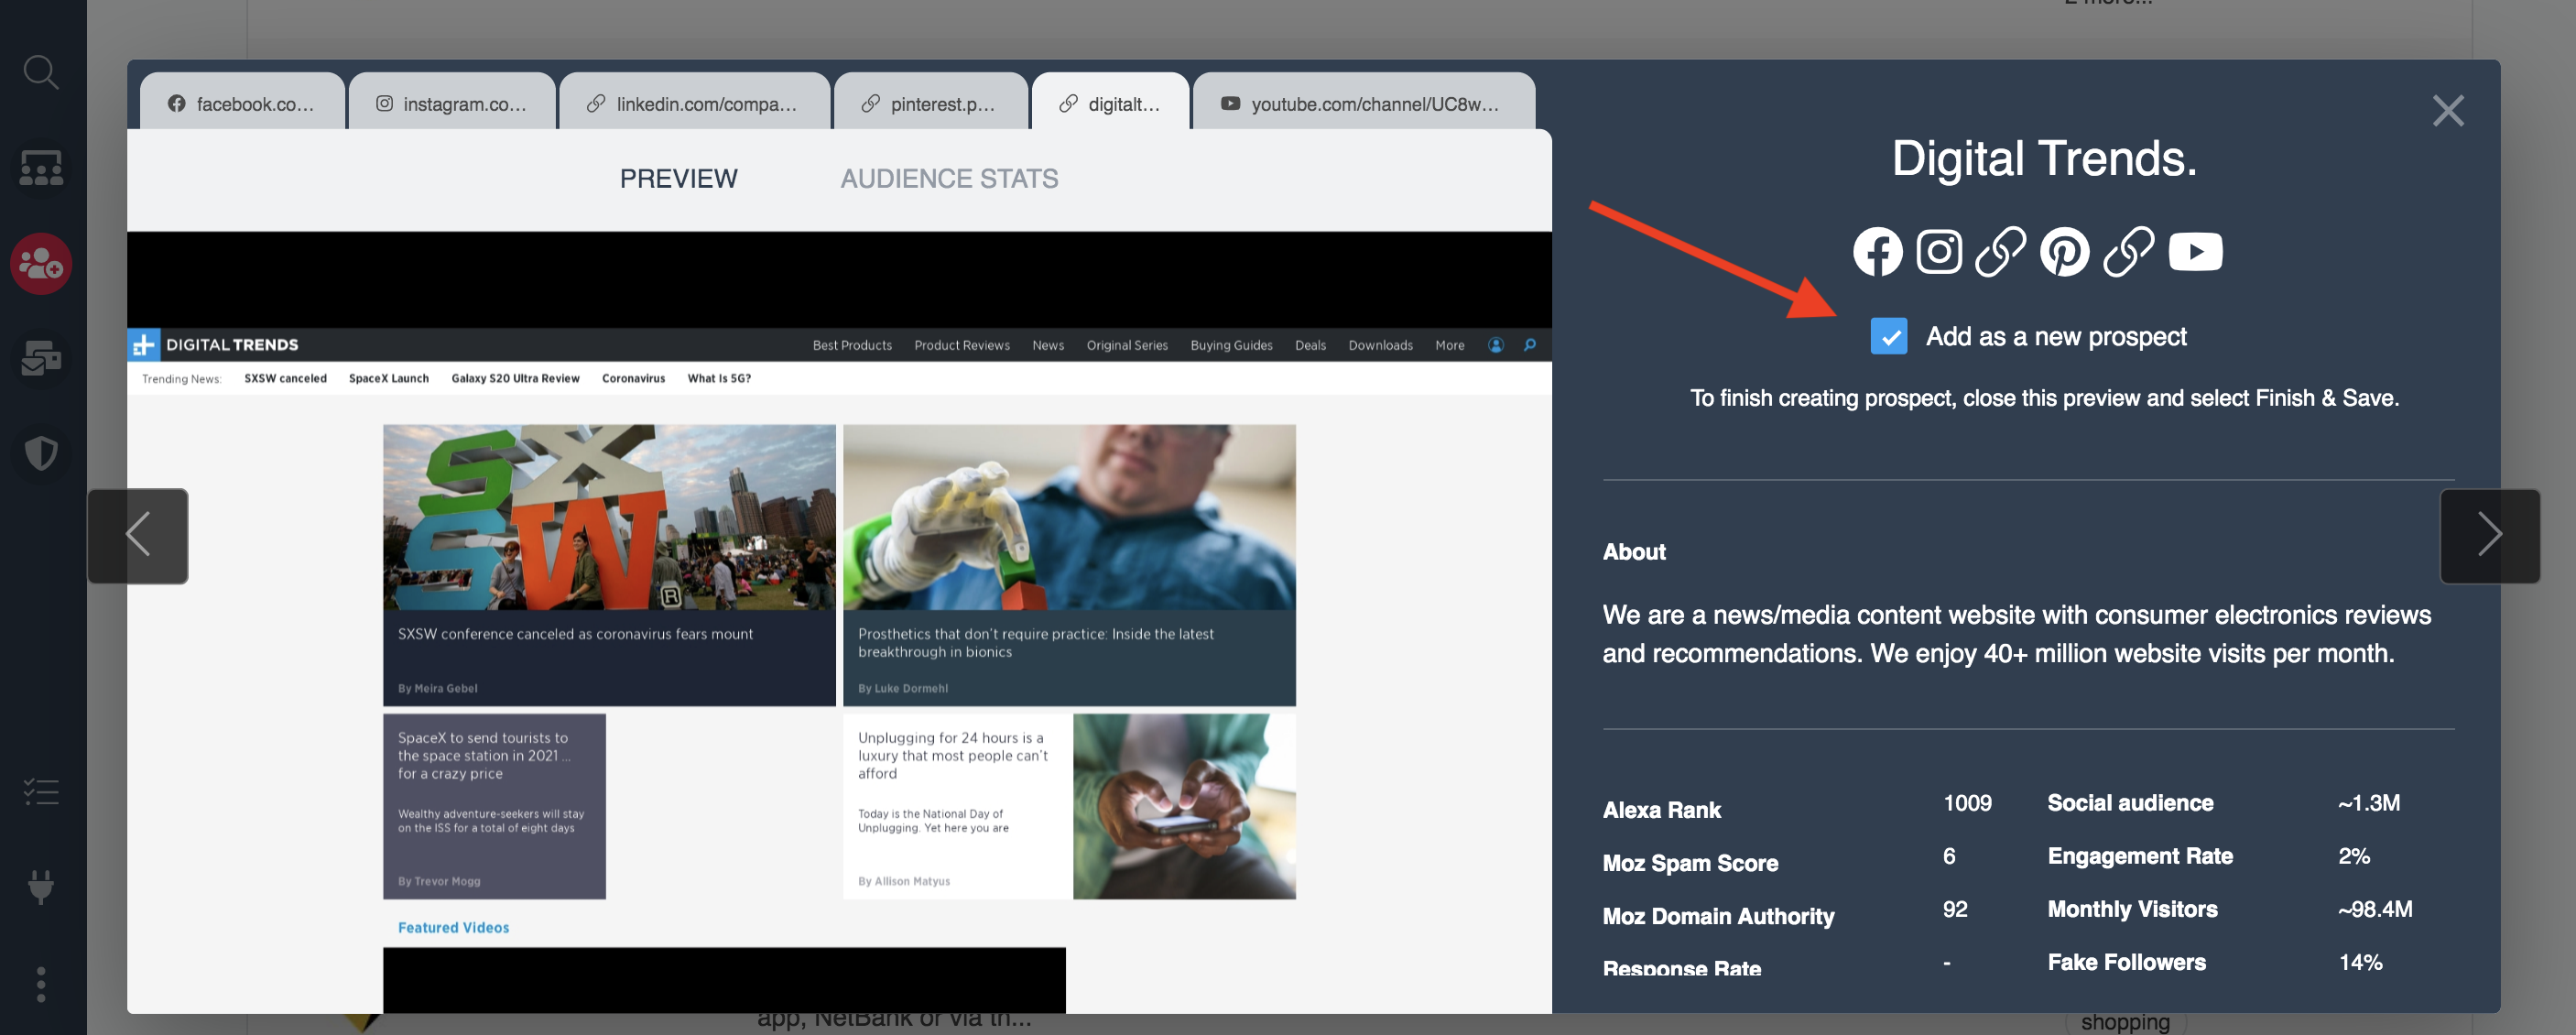Open the youtube.com/channel preview tab

[x=1362, y=104]
